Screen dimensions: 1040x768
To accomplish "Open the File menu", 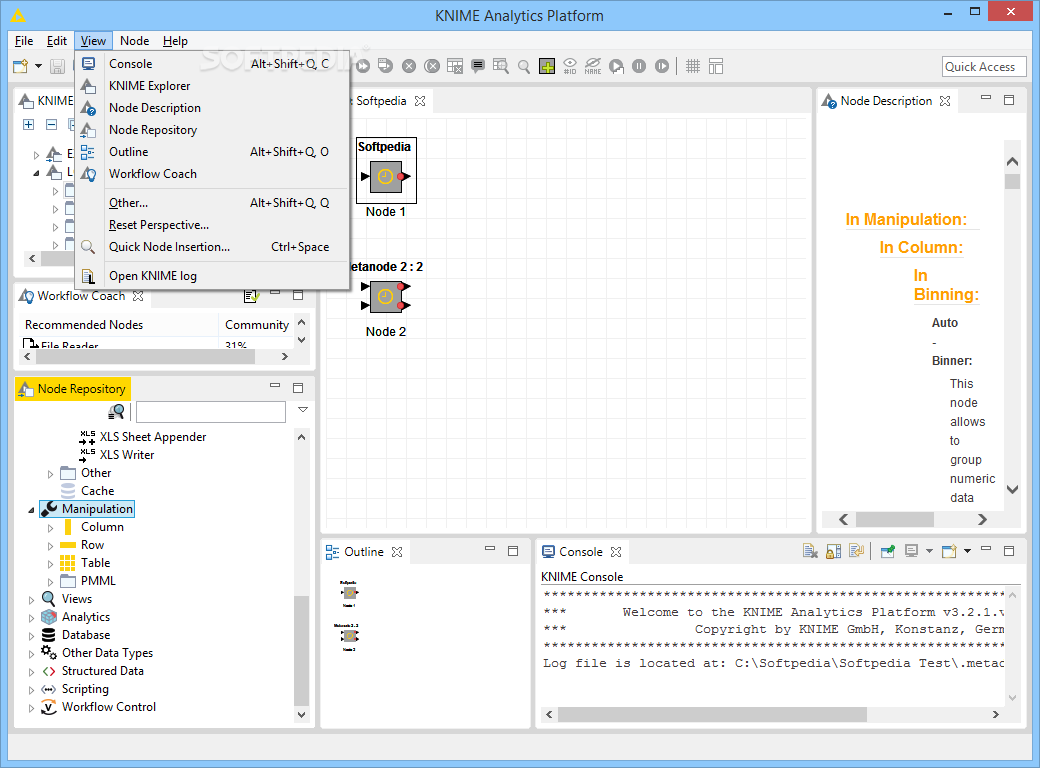I will click(24, 40).
